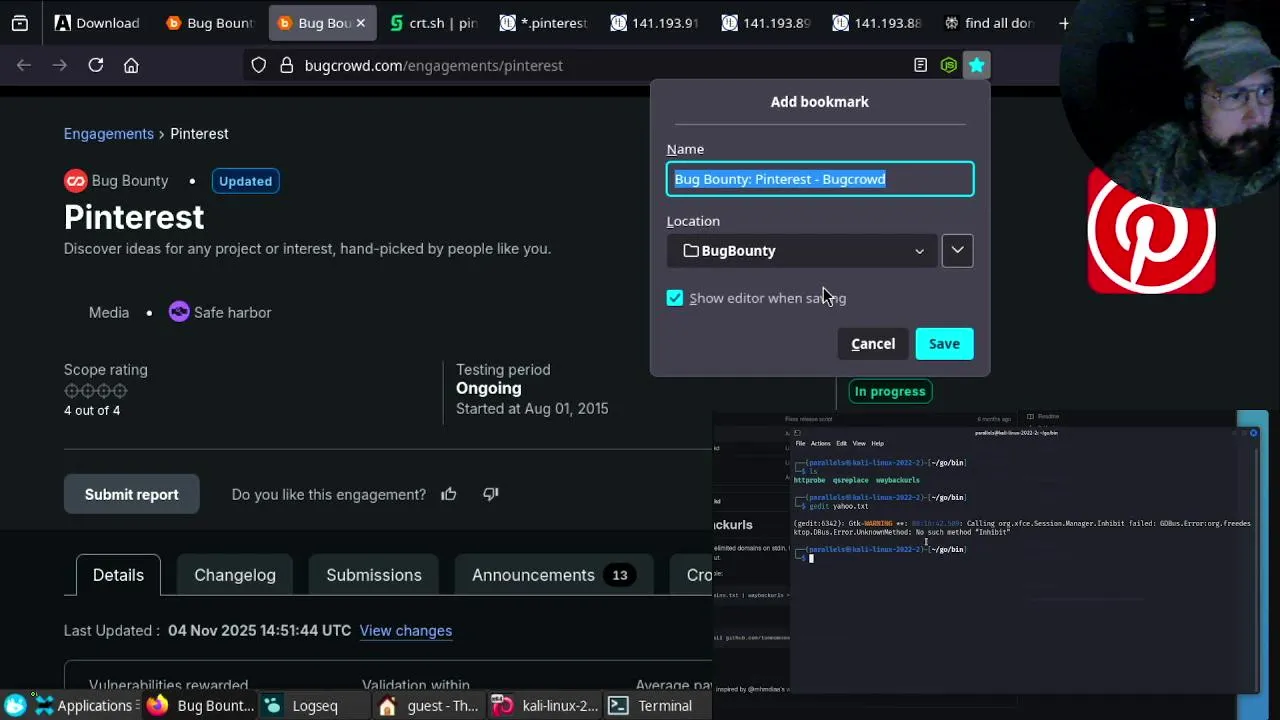Click the Cancel button in bookmark dialog

point(873,344)
